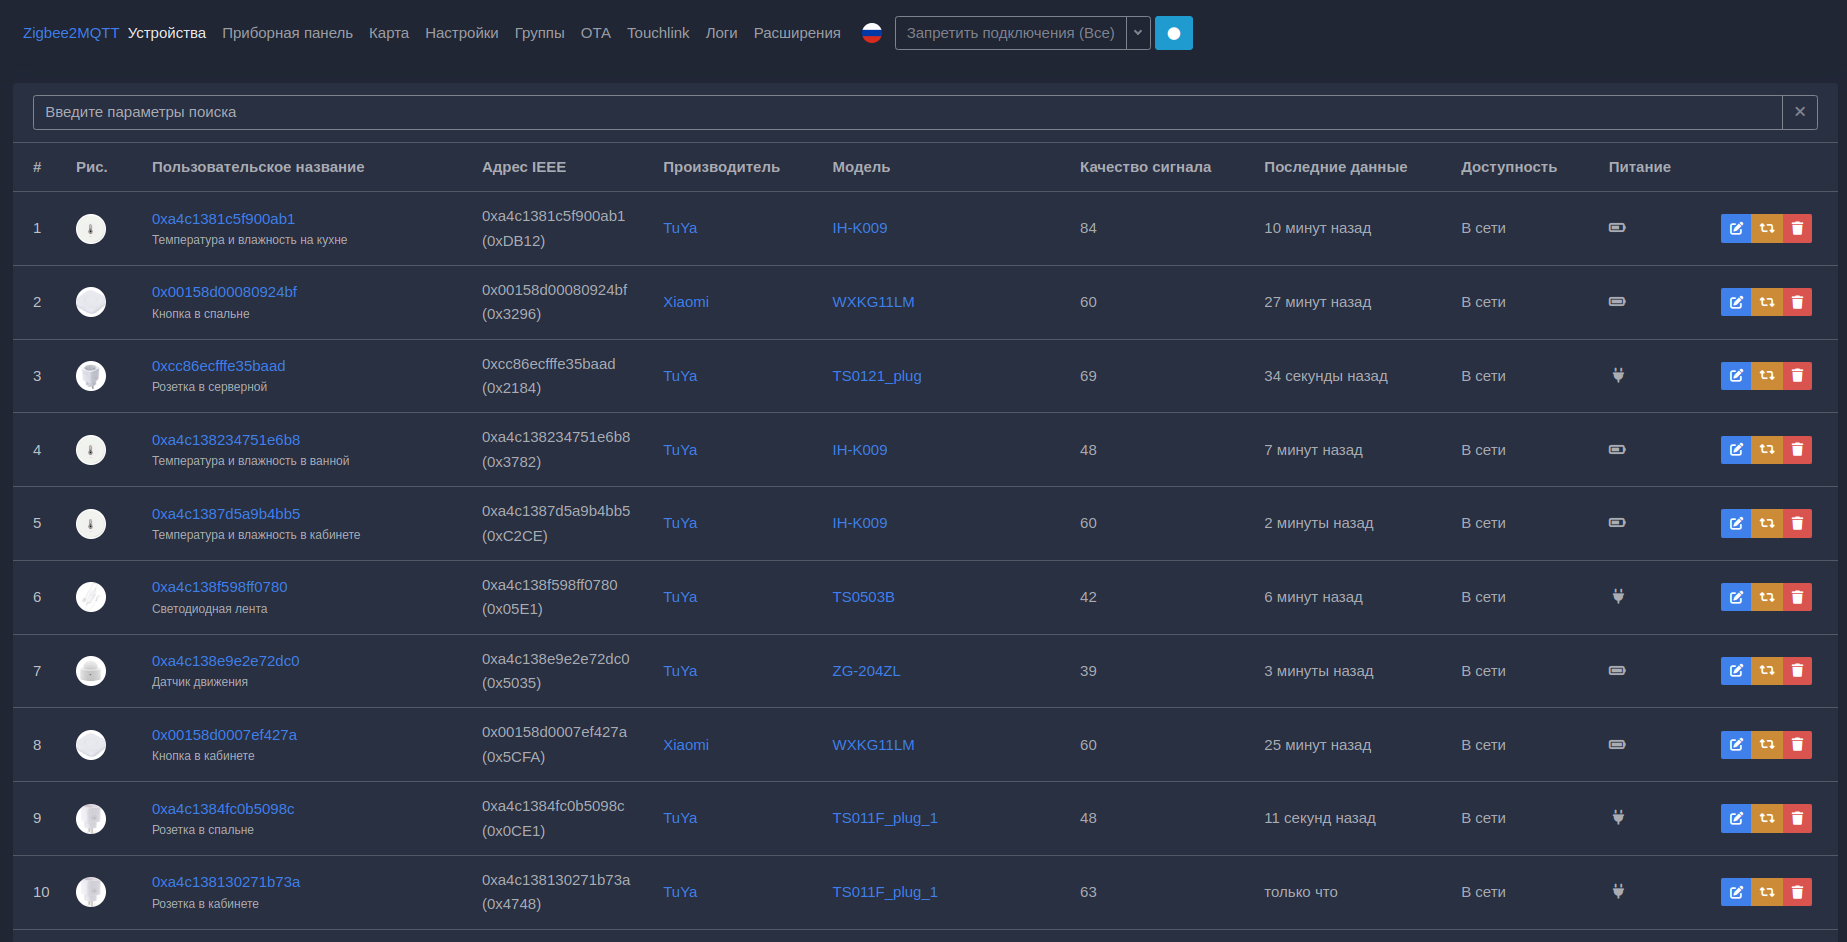Toggle the blue permit join button
This screenshot has width=1847, height=942.
click(1174, 33)
